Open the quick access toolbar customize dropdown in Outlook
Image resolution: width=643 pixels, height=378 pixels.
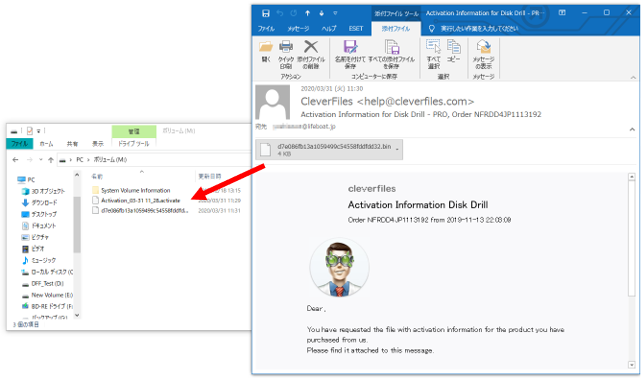pyautogui.click(x=335, y=13)
